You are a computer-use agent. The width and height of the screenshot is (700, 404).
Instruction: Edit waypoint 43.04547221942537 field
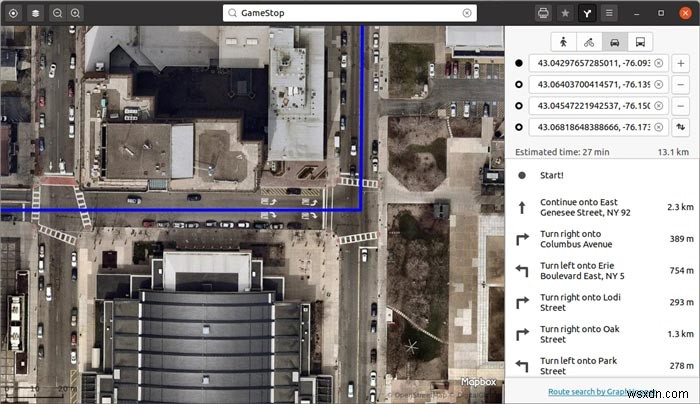tap(598, 106)
